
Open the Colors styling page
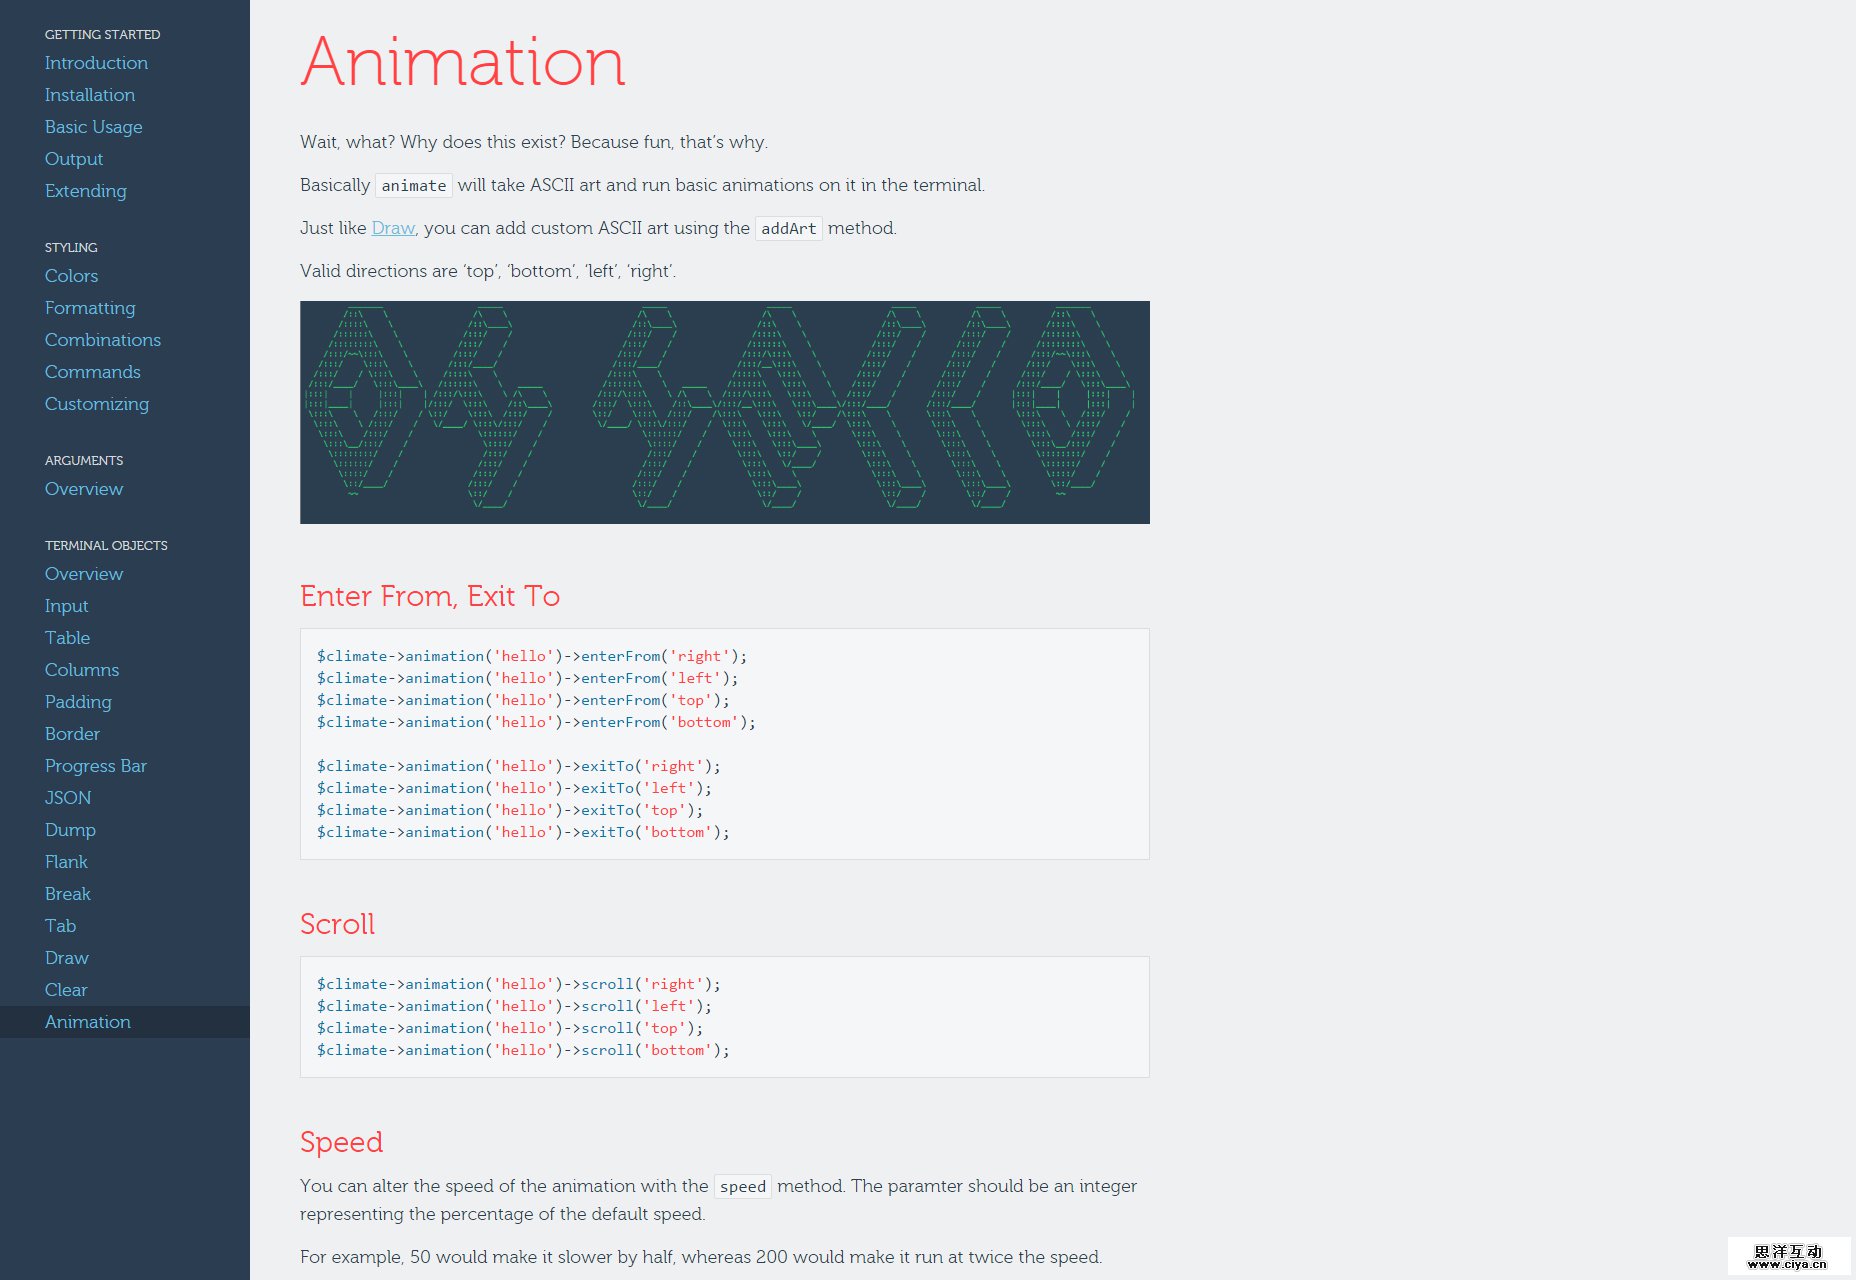point(71,276)
